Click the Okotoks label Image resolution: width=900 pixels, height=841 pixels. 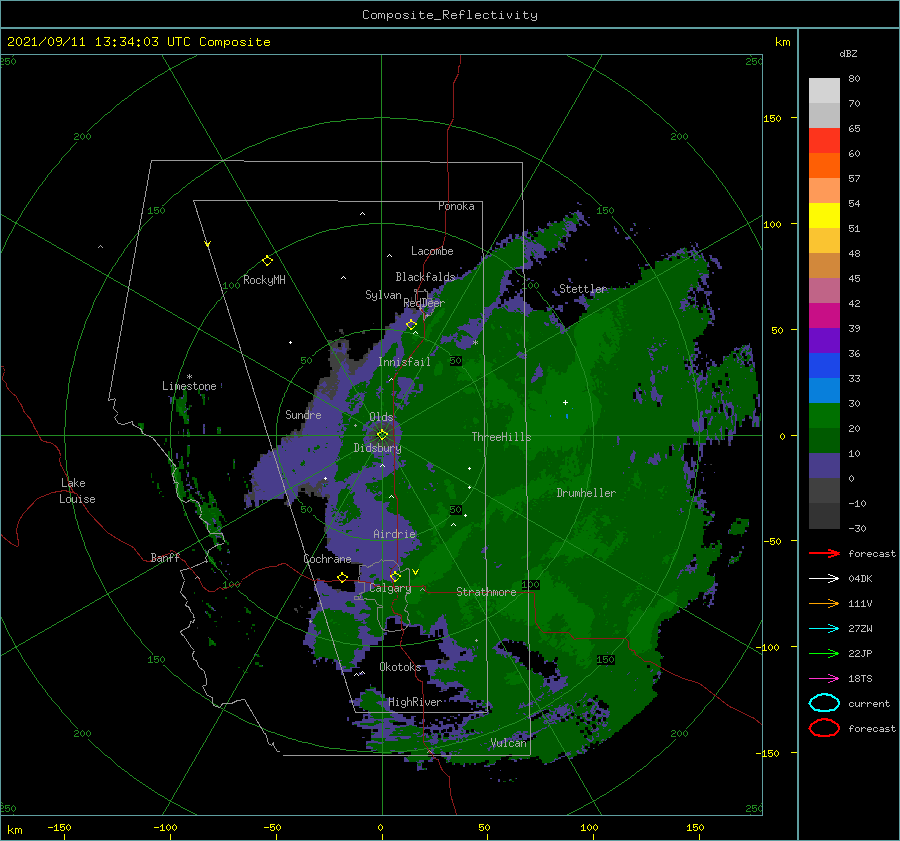400,668
